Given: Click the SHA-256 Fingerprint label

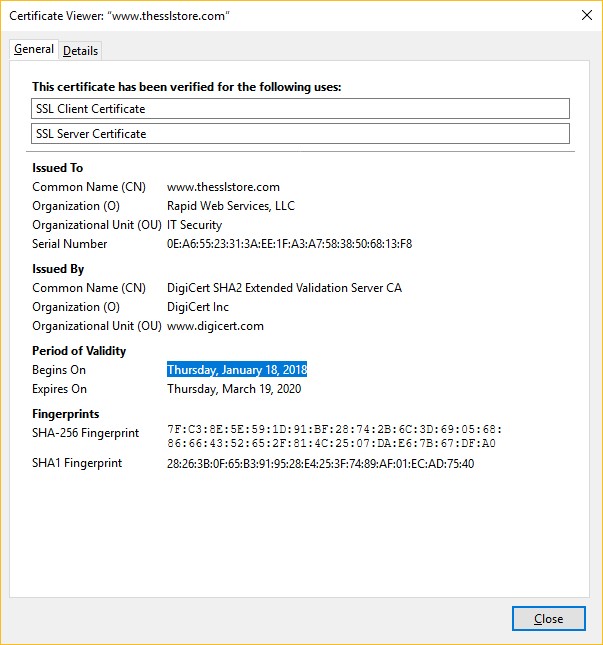Looking at the screenshot, I should [x=86, y=433].
